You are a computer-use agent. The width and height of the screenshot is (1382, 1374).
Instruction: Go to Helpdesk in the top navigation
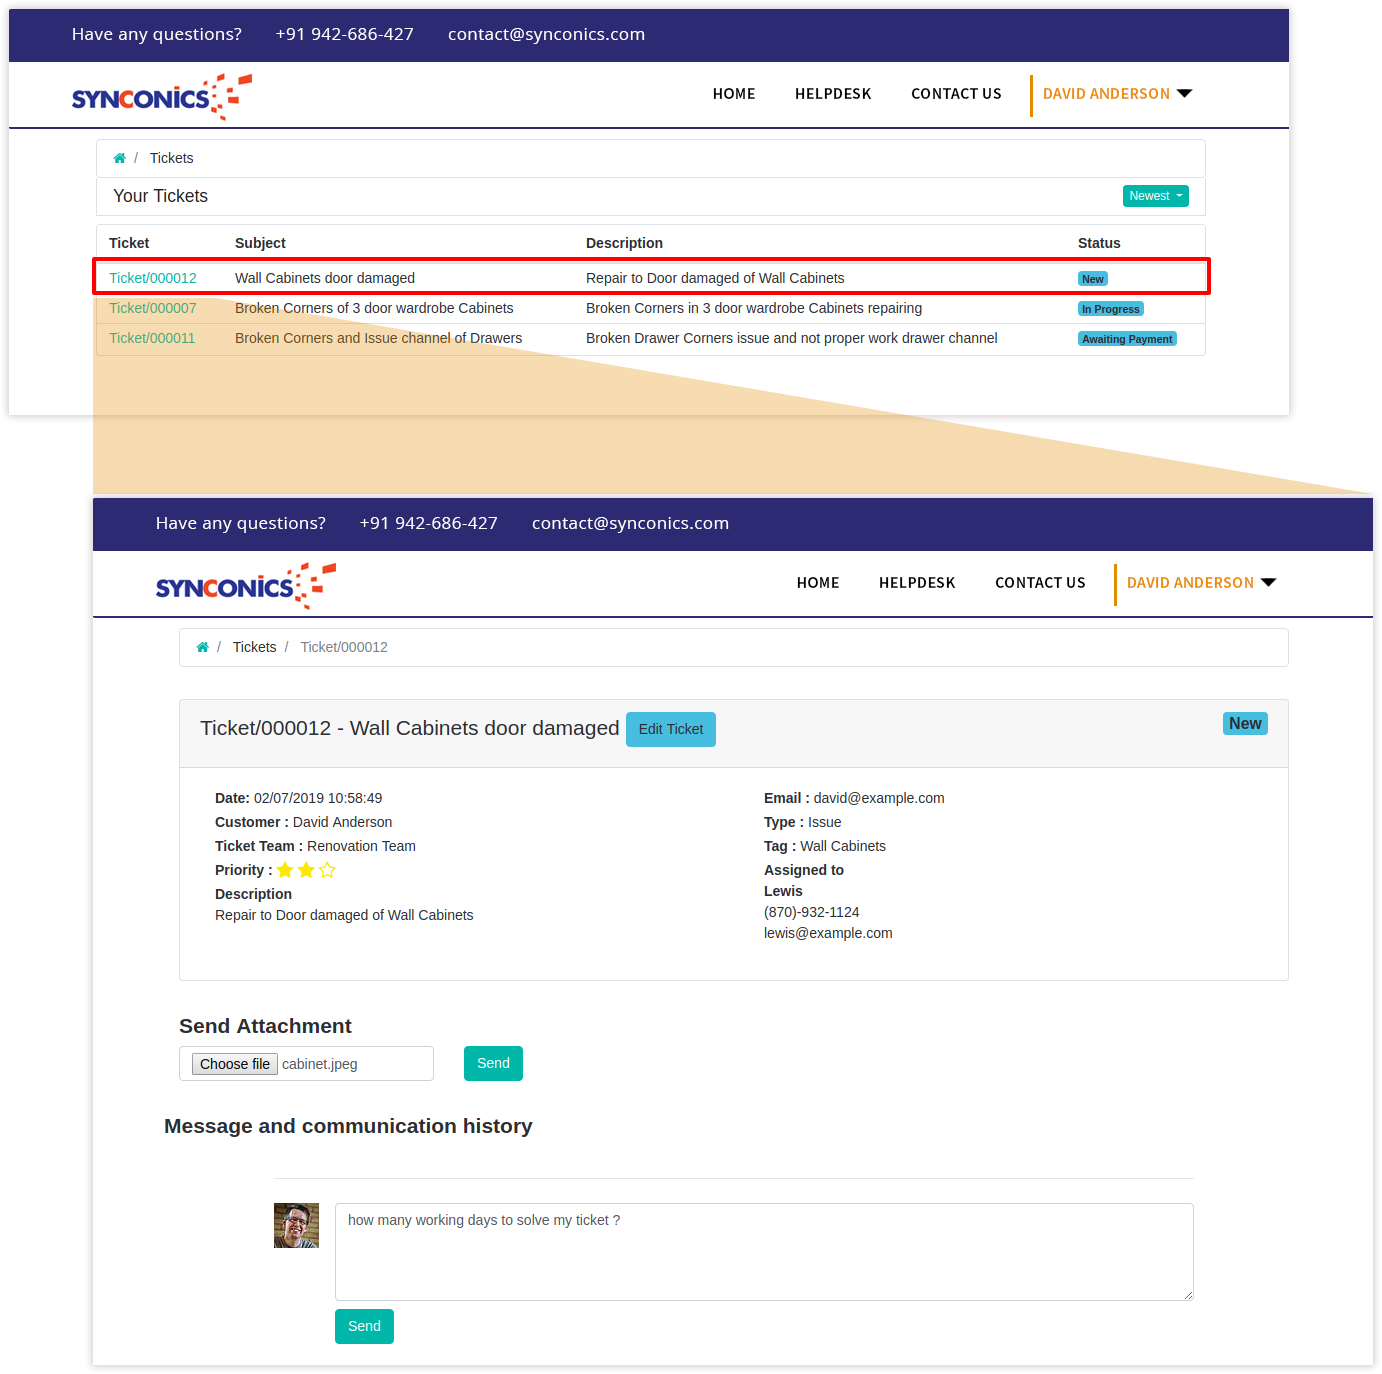(x=833, y=94)
